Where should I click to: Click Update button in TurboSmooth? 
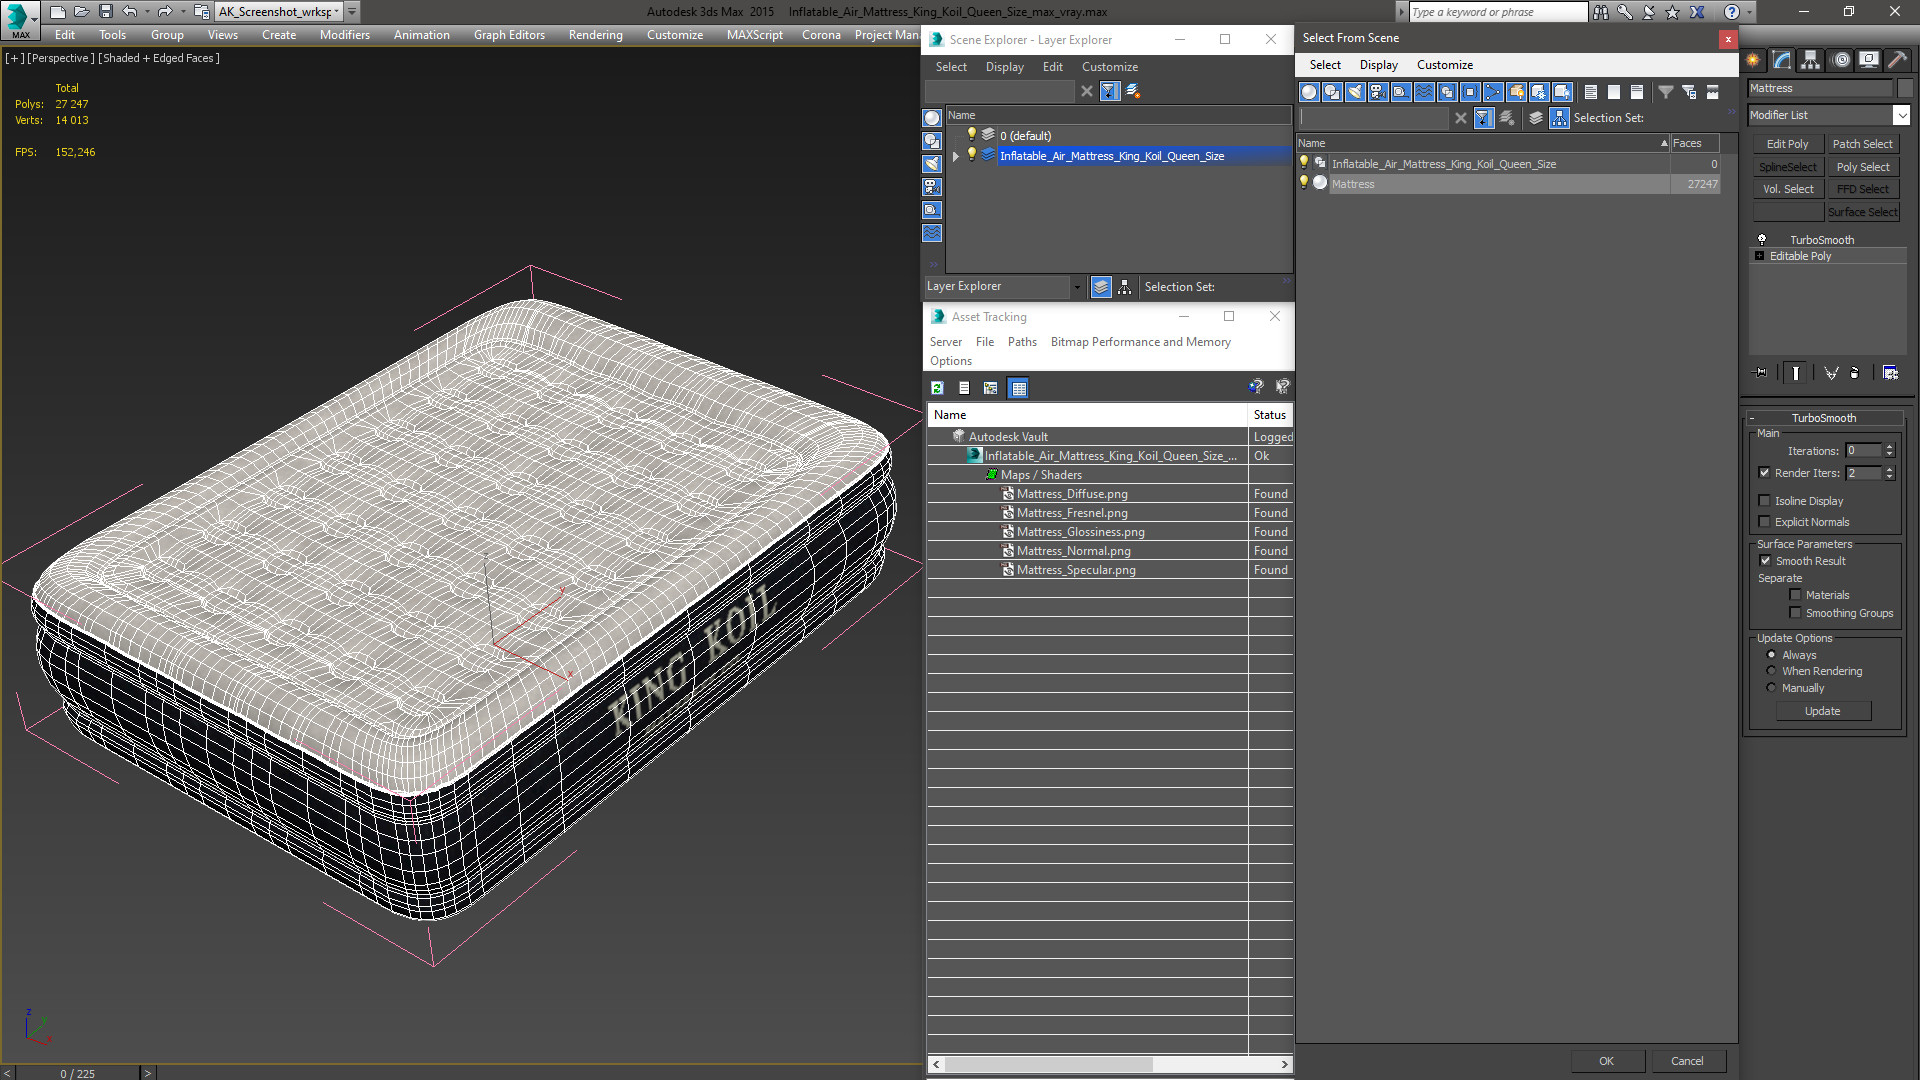pyautogui.click(x=1823, y=711)
